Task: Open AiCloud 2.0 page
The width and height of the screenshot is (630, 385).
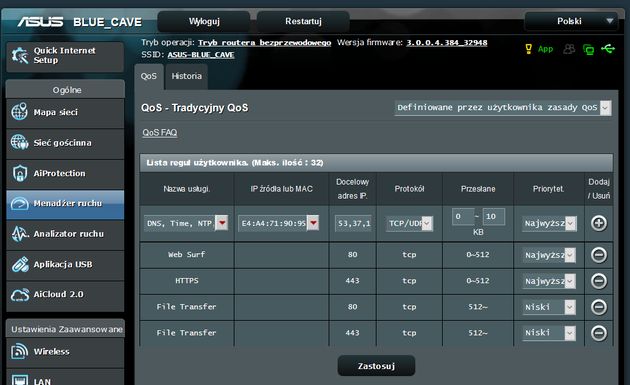Action: [65, 295]
